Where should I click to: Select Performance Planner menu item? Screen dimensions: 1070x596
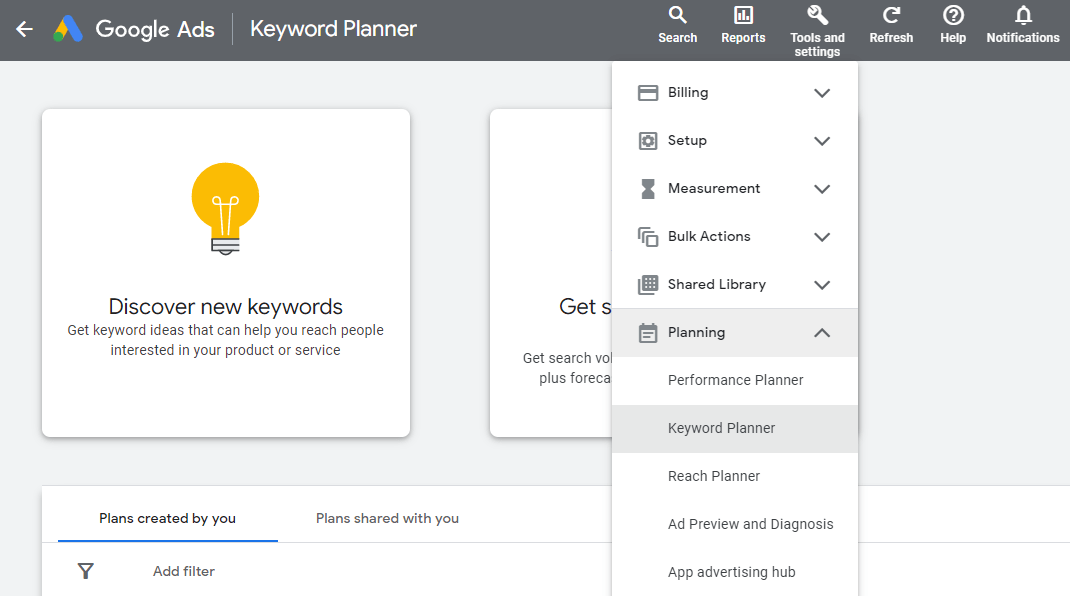tap(735, 380)
